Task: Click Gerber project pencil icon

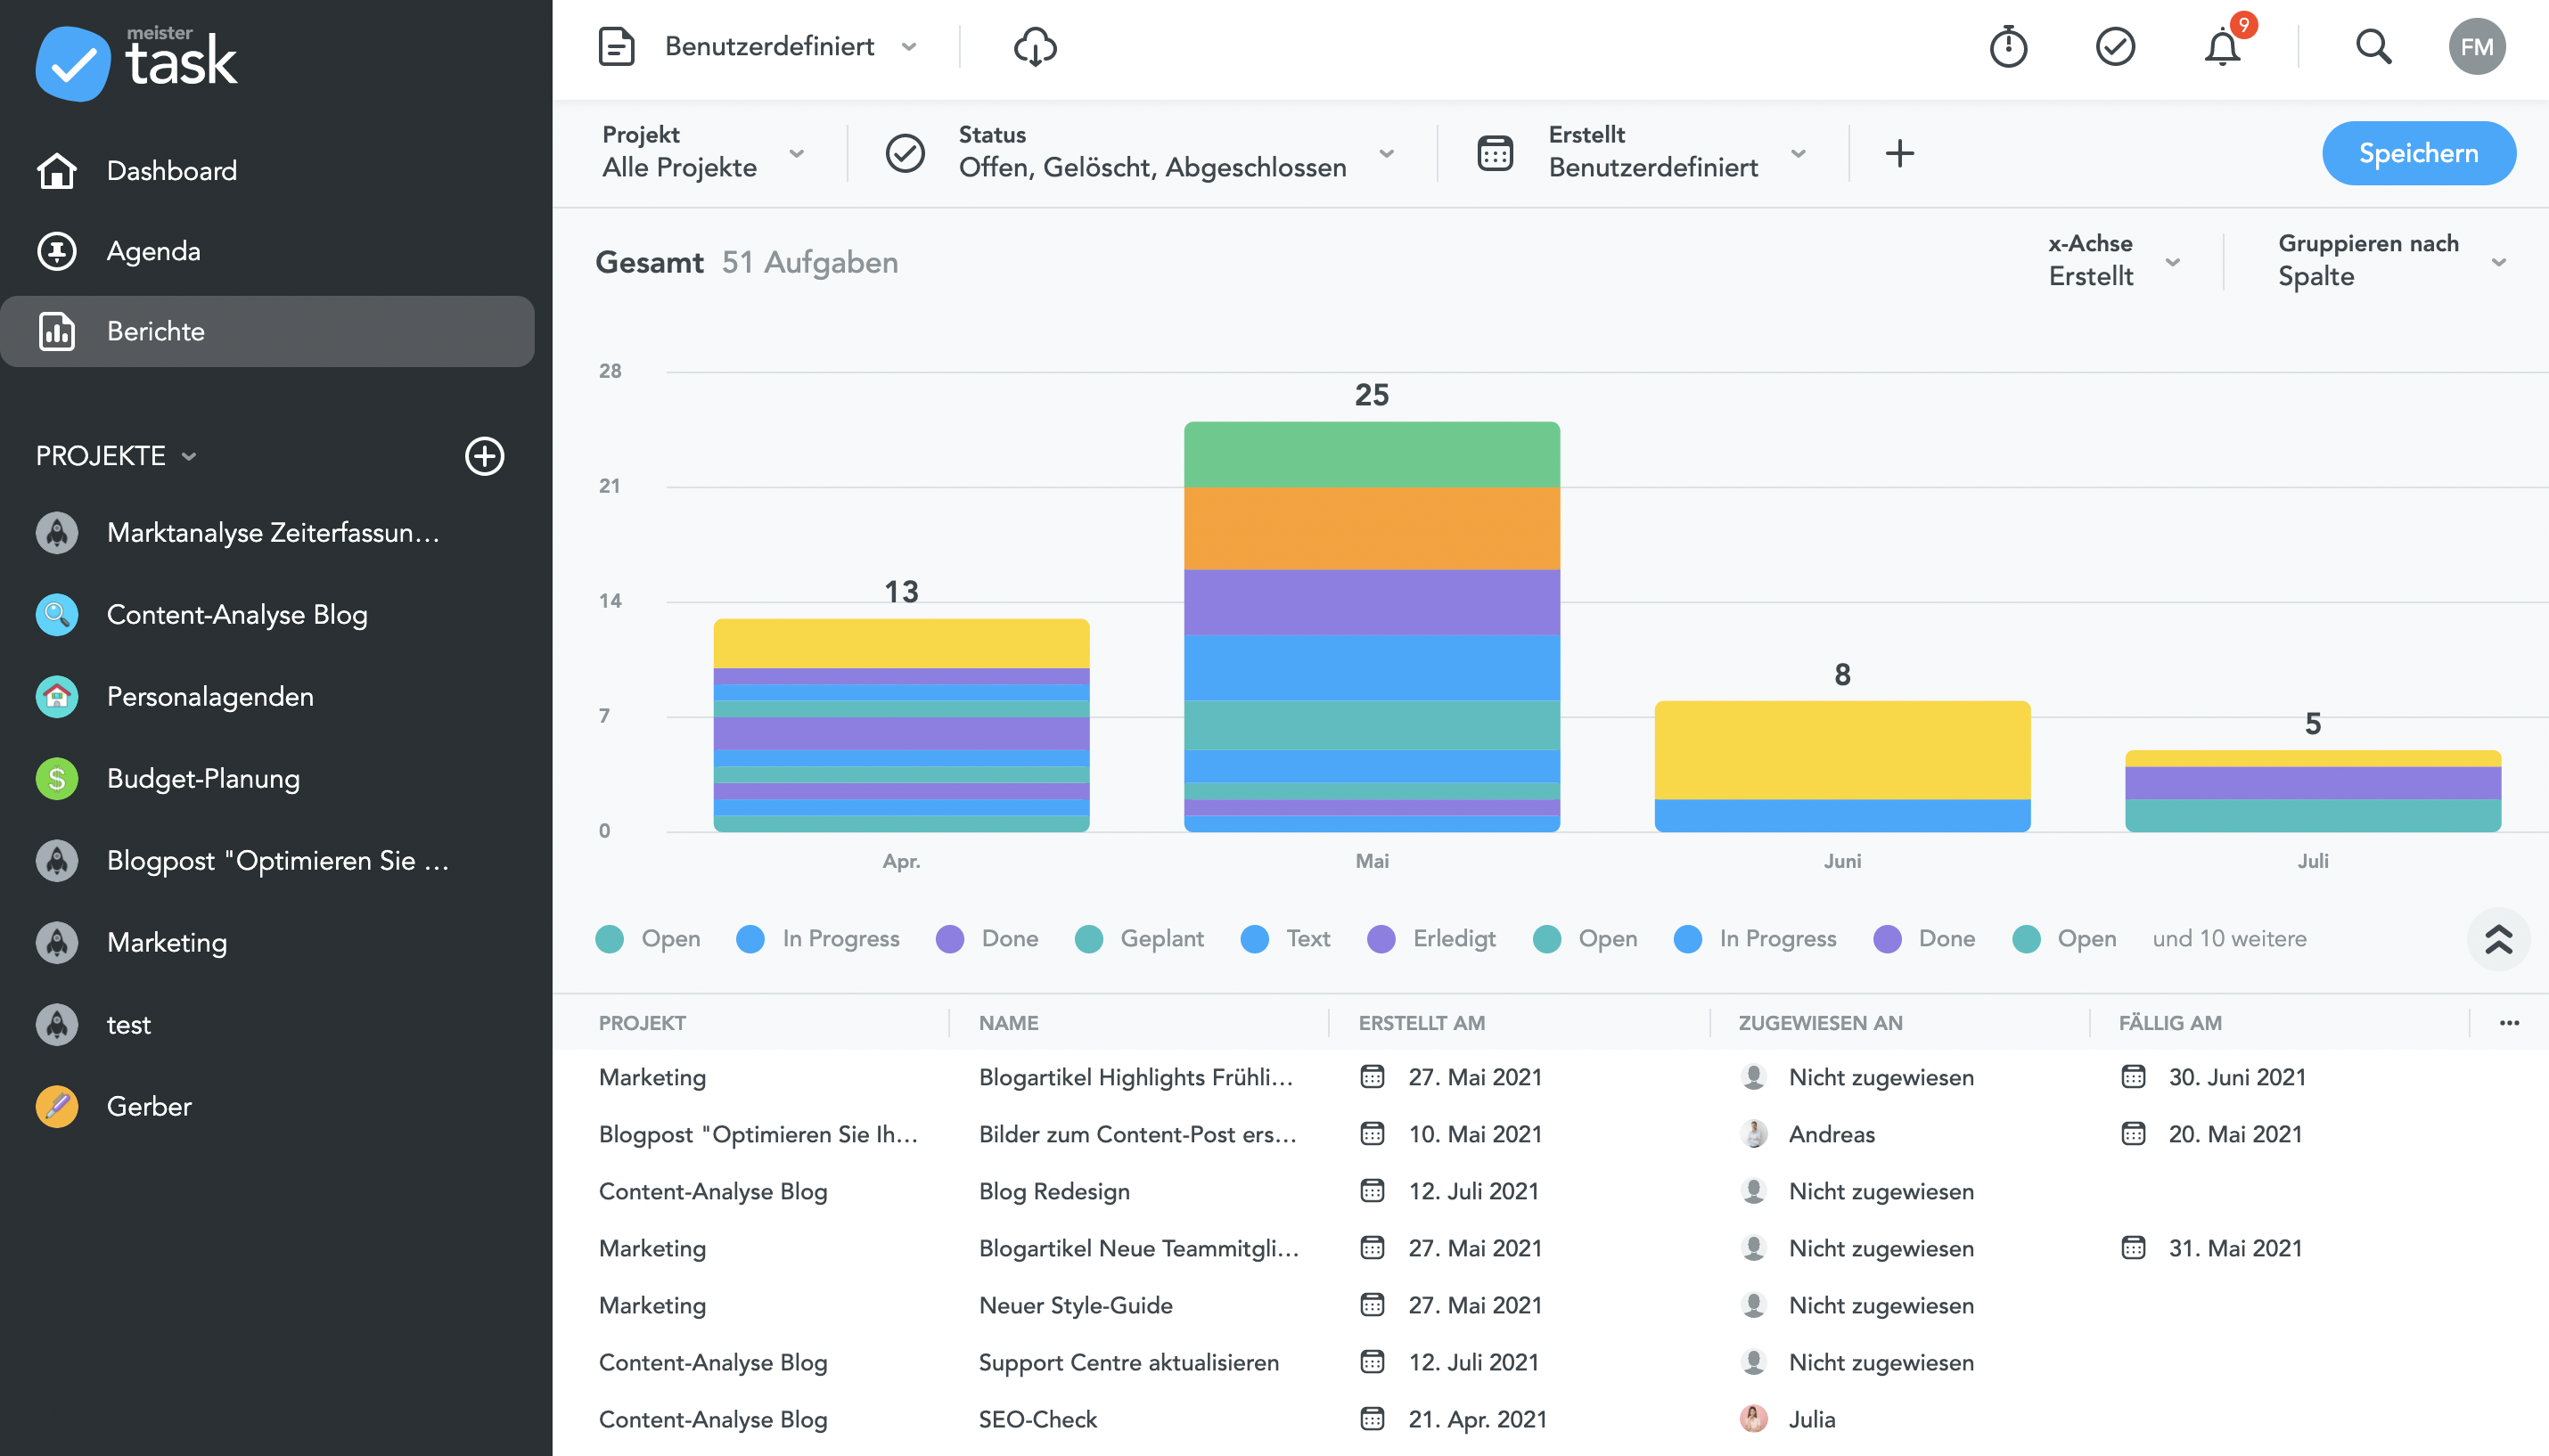Action: click(57, 1106)
